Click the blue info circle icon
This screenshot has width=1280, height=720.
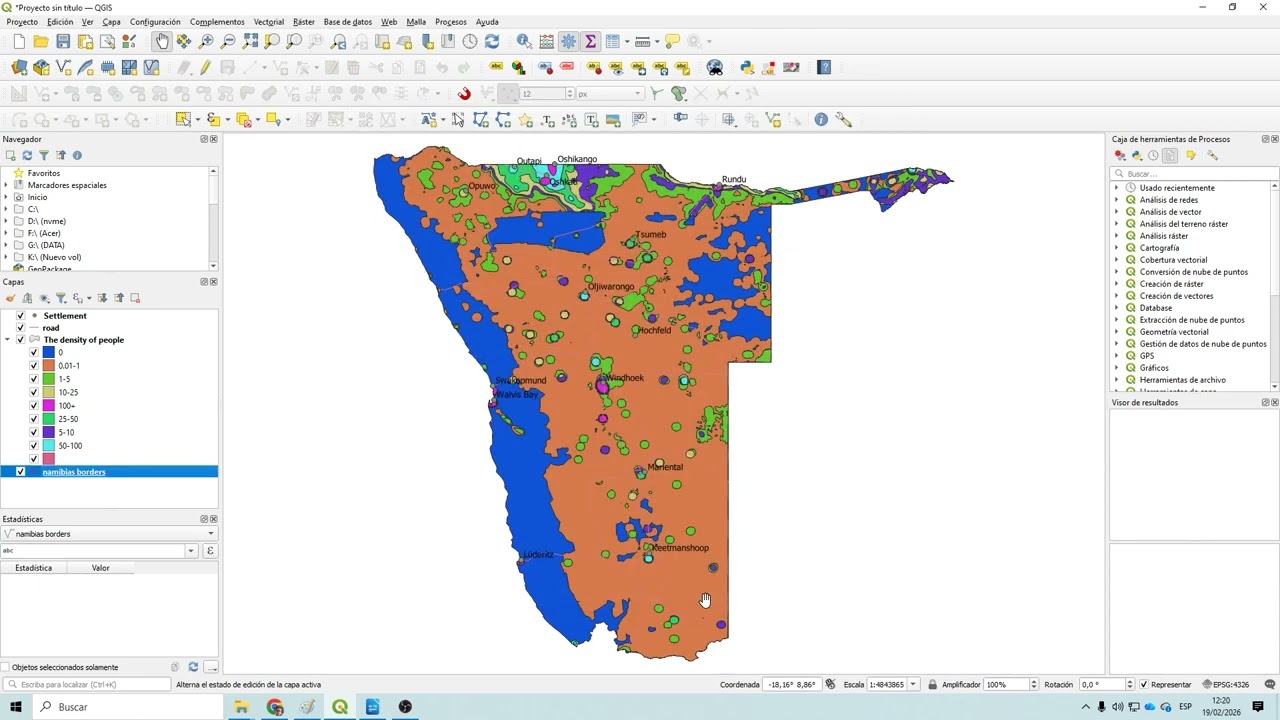coord(821,119)
